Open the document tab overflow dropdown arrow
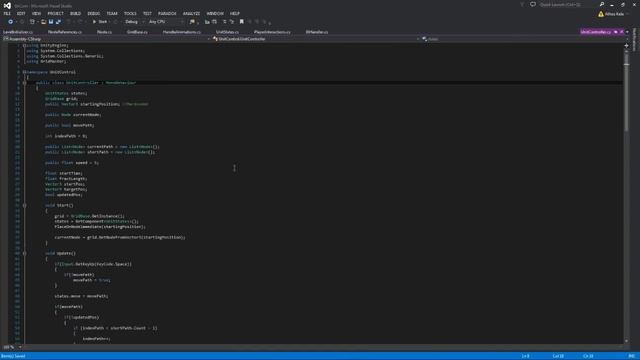This screenshot has width=640, height=360. [628, 32]
